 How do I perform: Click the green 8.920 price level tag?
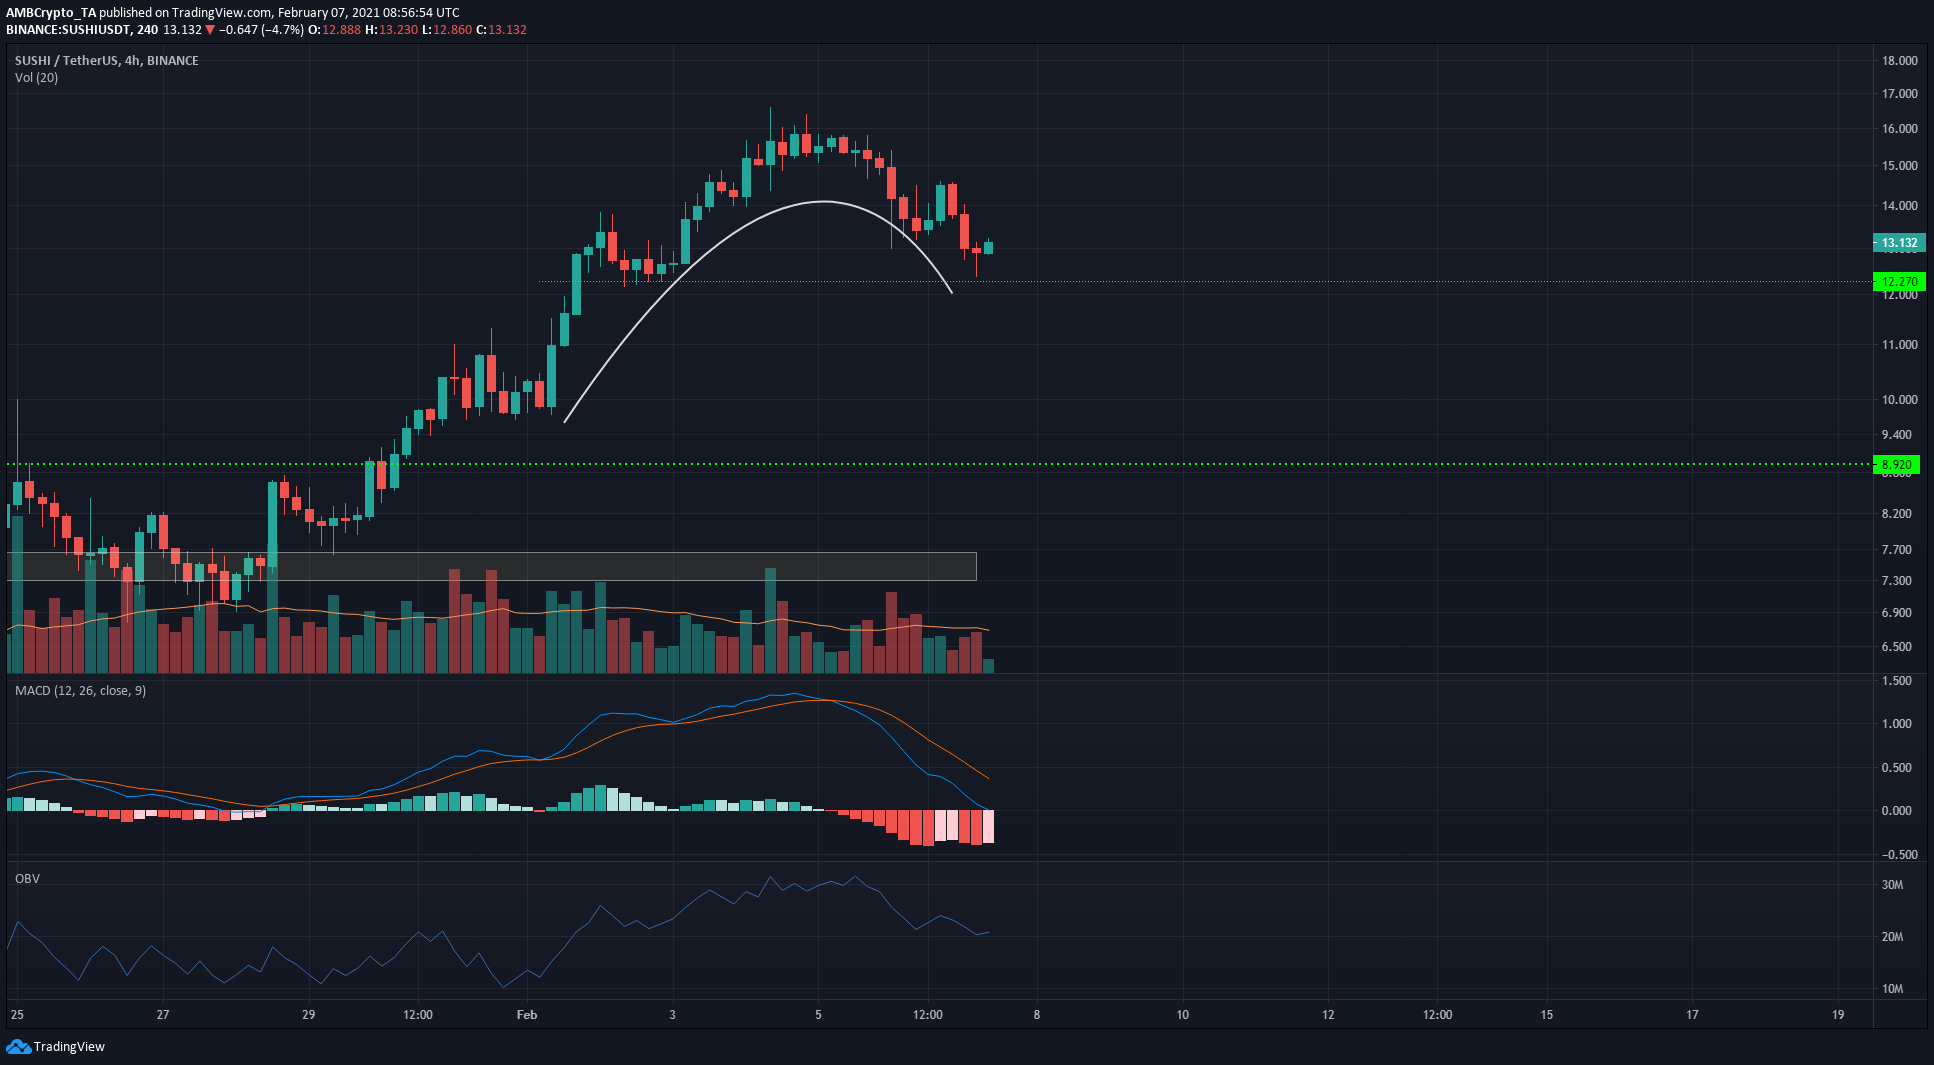click(1896, 464)
